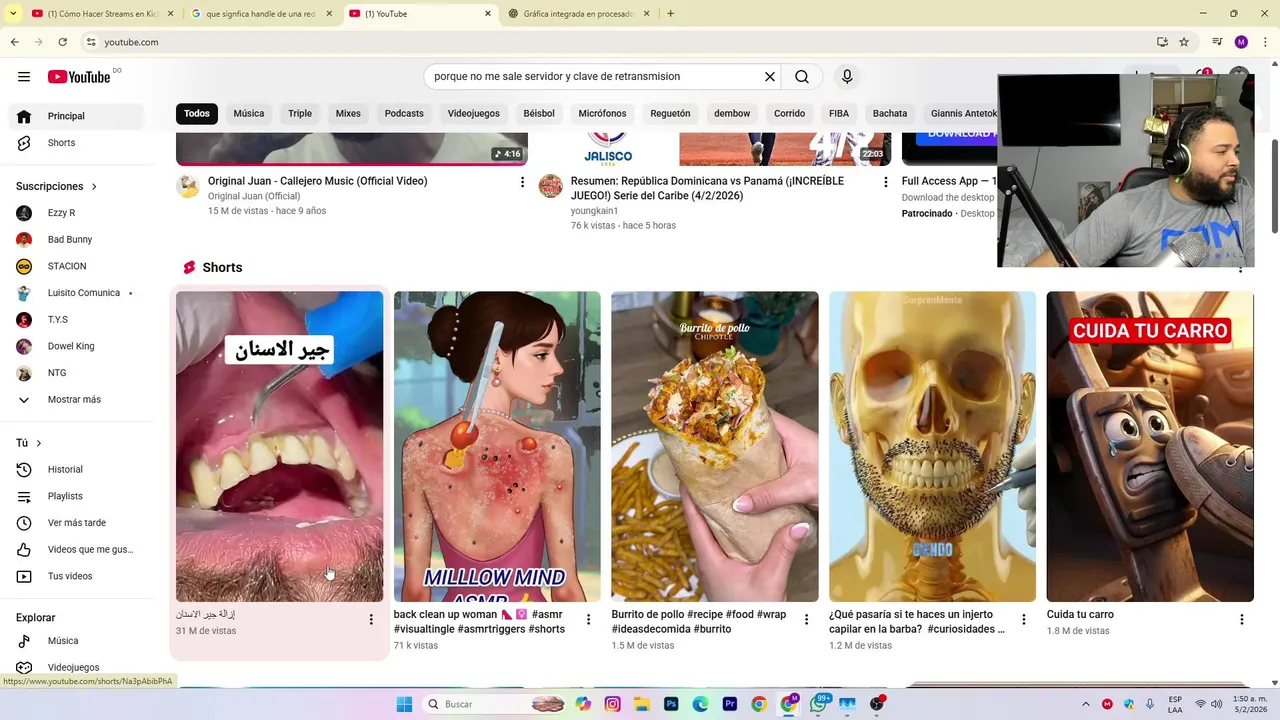Open Principal home in sidebar
Screen dimensions: 1280x720
pos(78,116)
